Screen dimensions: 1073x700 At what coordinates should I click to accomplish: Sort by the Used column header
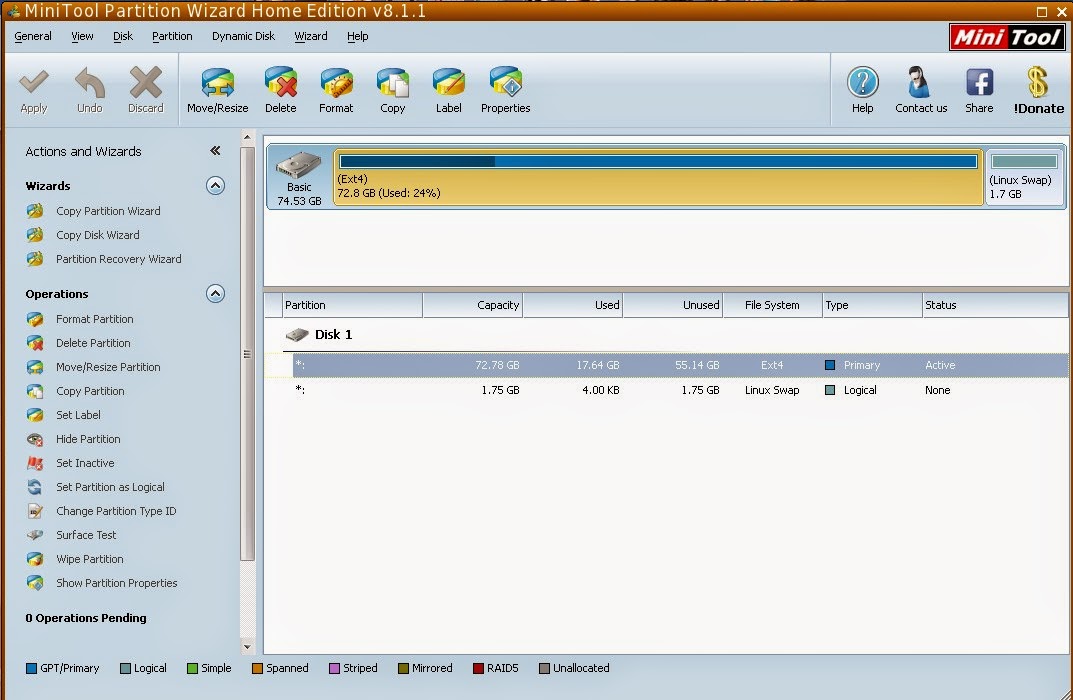pos(573,305)
